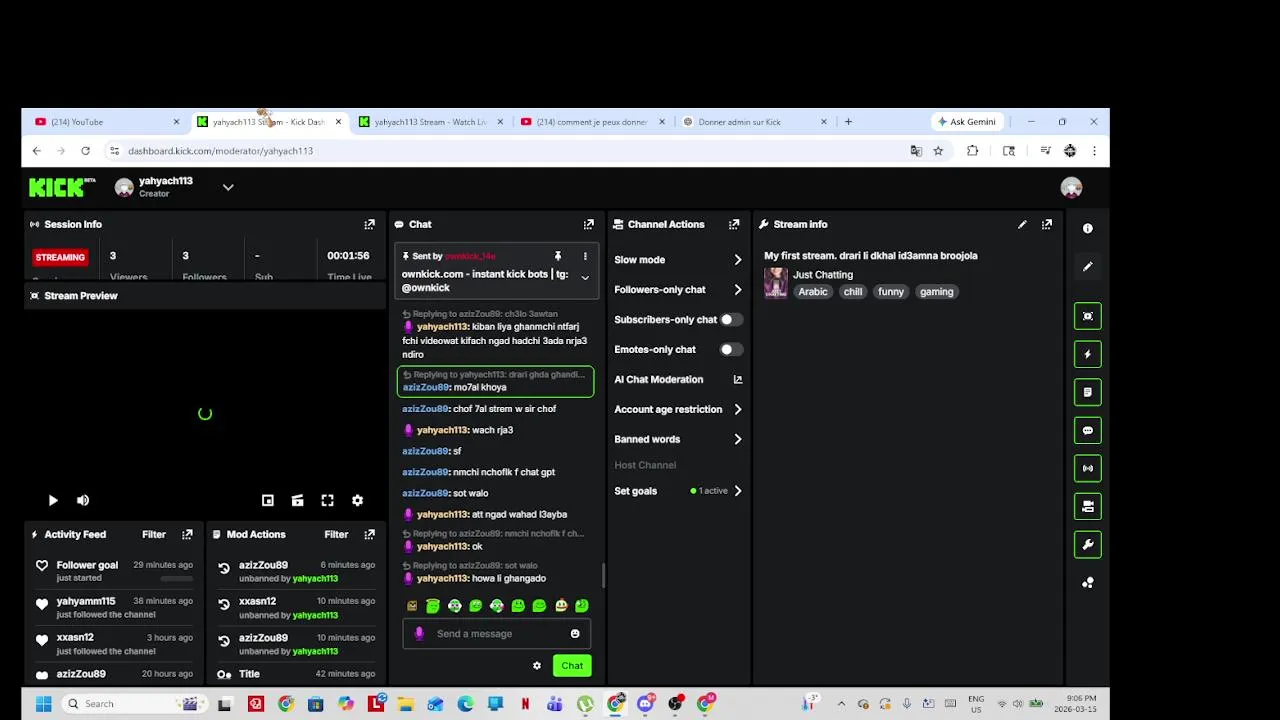Select the Arabic stream tag
Image resolution: width=1280 pixels, height=720 pixels.
pos(813,292)
